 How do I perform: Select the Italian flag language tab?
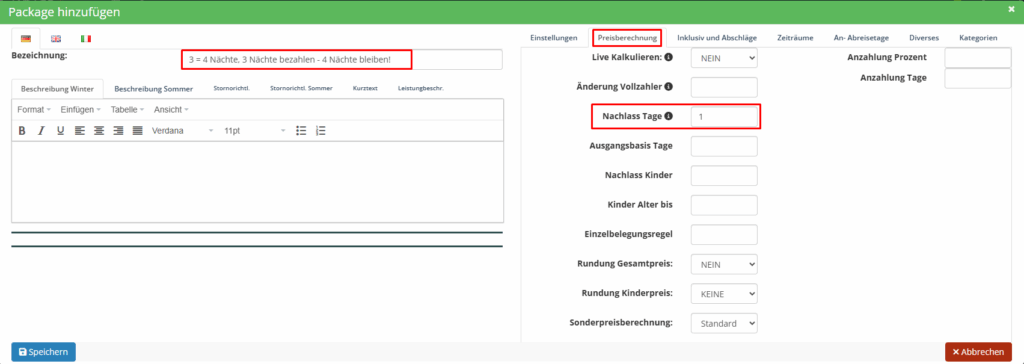tap(86, 39)
